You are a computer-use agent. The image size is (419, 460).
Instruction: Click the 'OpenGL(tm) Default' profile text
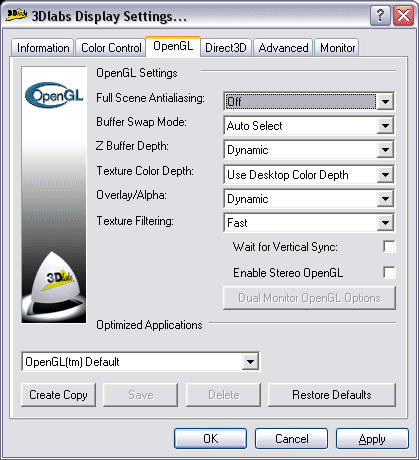coord(72,362)
